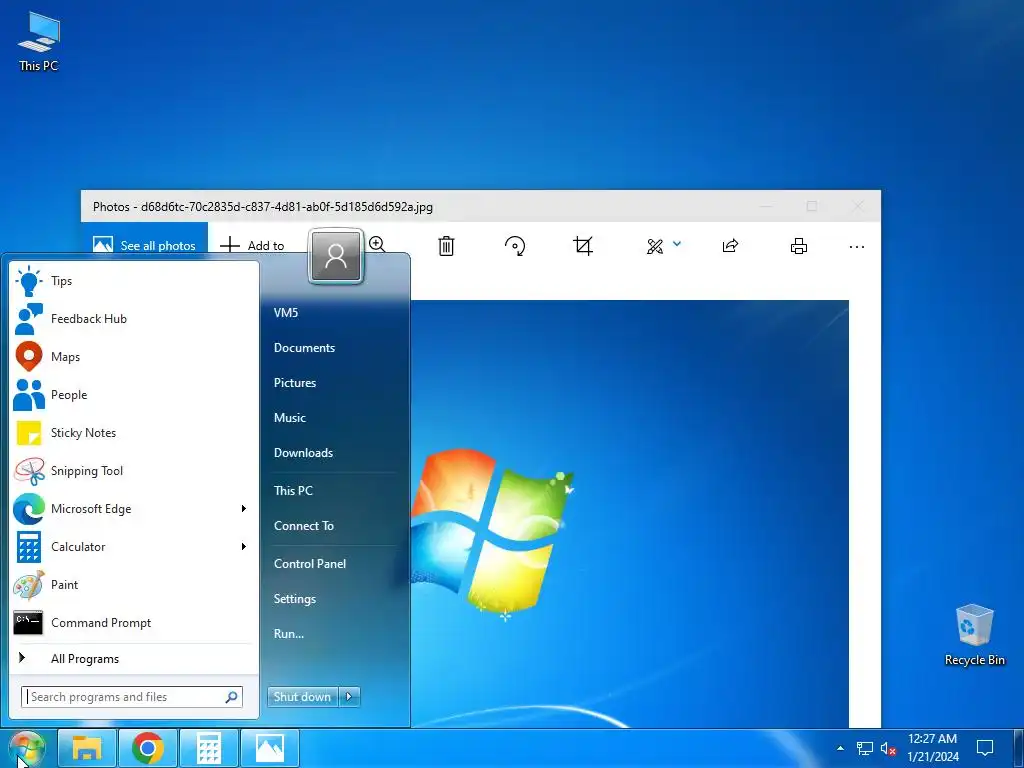Rotate the photo
Screen dimensions: 1024x768
coord(515,246)
